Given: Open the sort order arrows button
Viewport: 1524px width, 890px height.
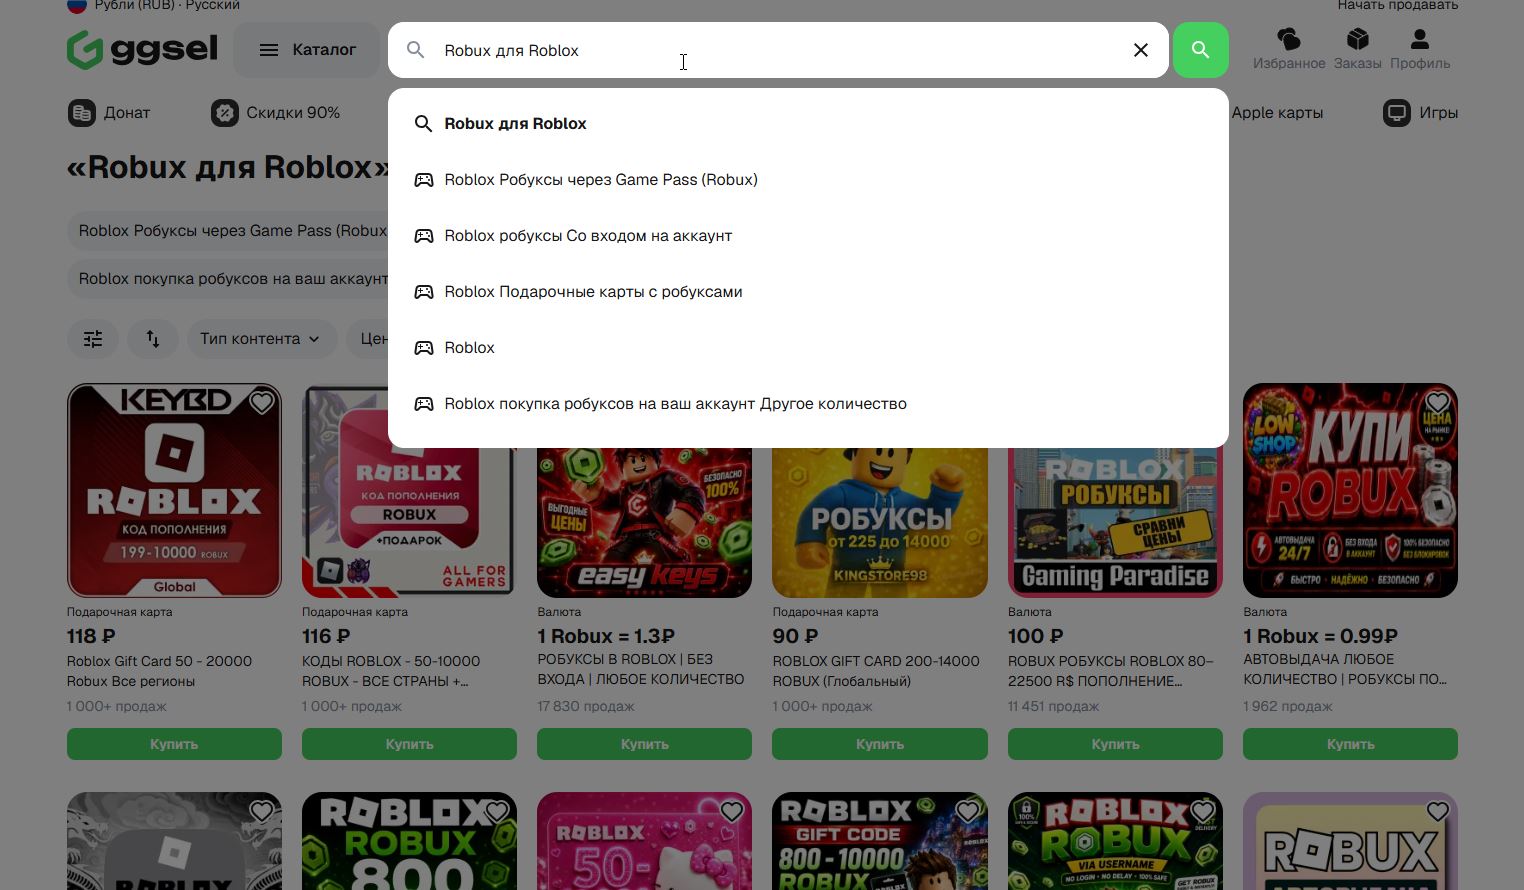Looking at the screenshot, I should (153, 339).
